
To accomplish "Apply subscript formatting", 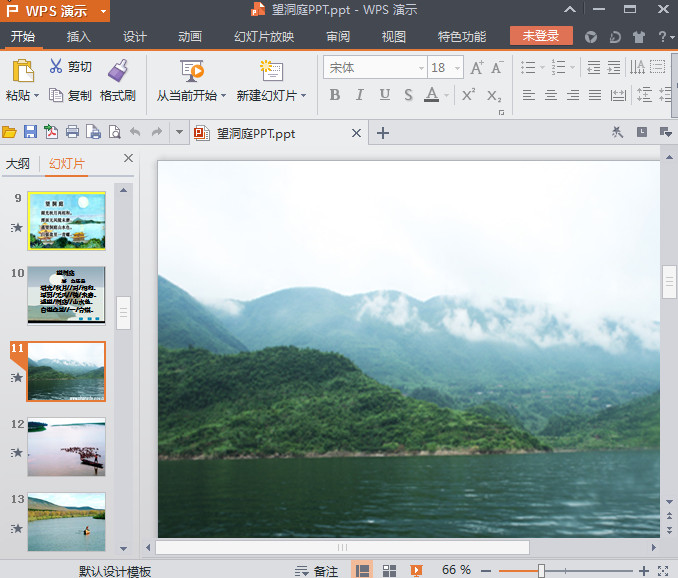I will tap(494, 96).
